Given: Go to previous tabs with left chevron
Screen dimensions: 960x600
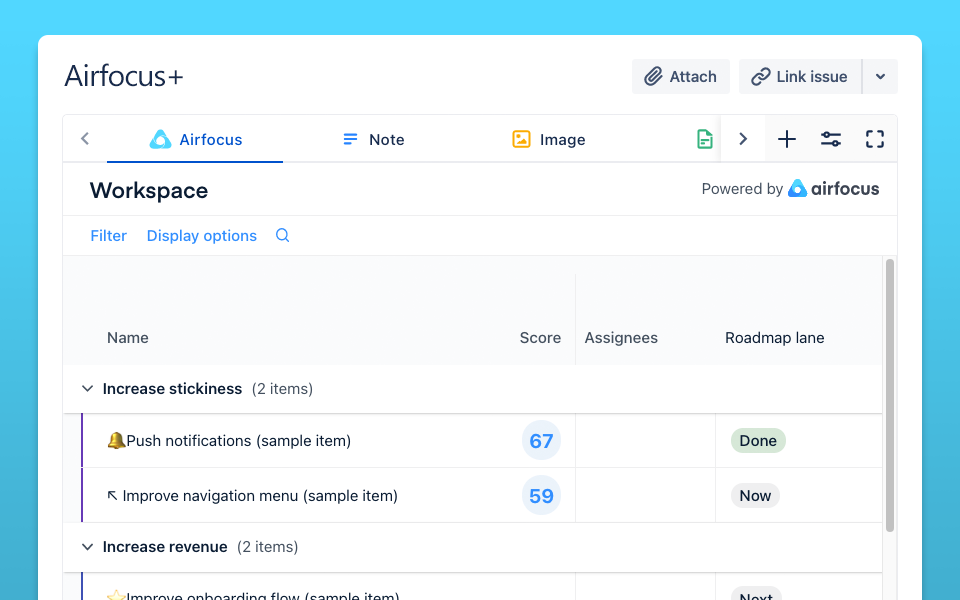Looking at the screenshot, I should point(85,139).
